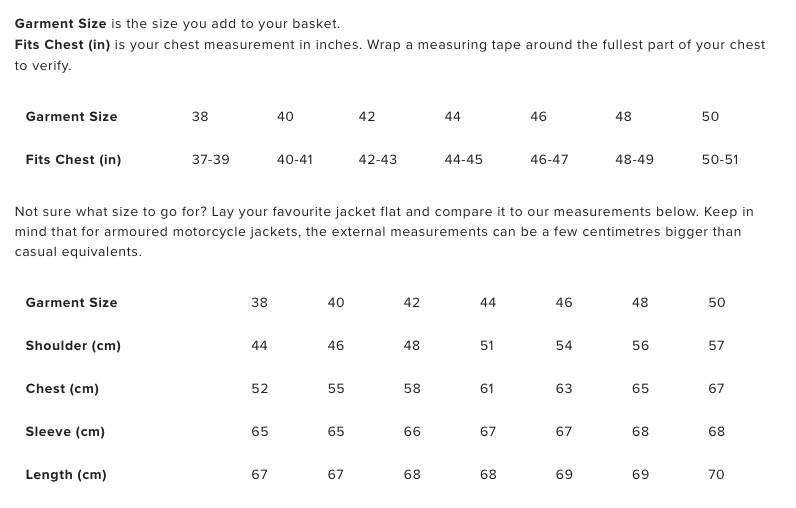Screen dimensions: 796x508
Task: Click the bold "Garment Size" text in the intro
Action: pyautogui.click(x=60, y=23)
